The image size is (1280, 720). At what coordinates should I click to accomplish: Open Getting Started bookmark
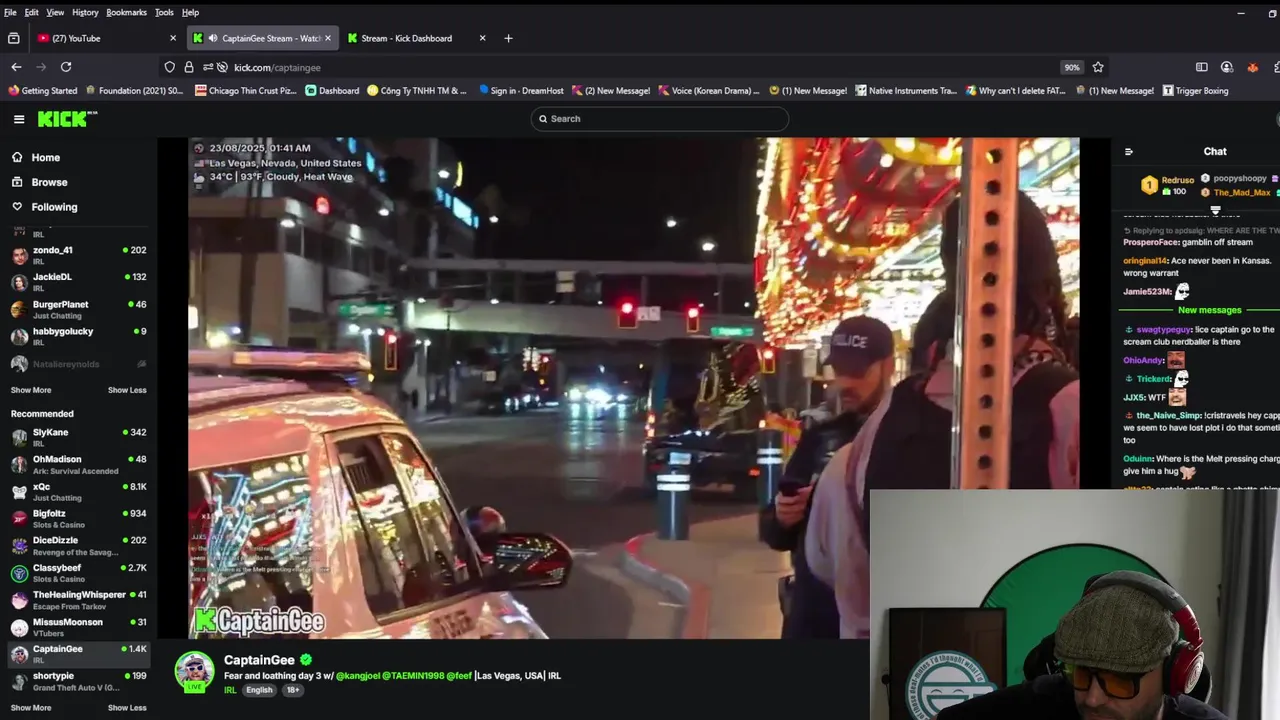43,91
